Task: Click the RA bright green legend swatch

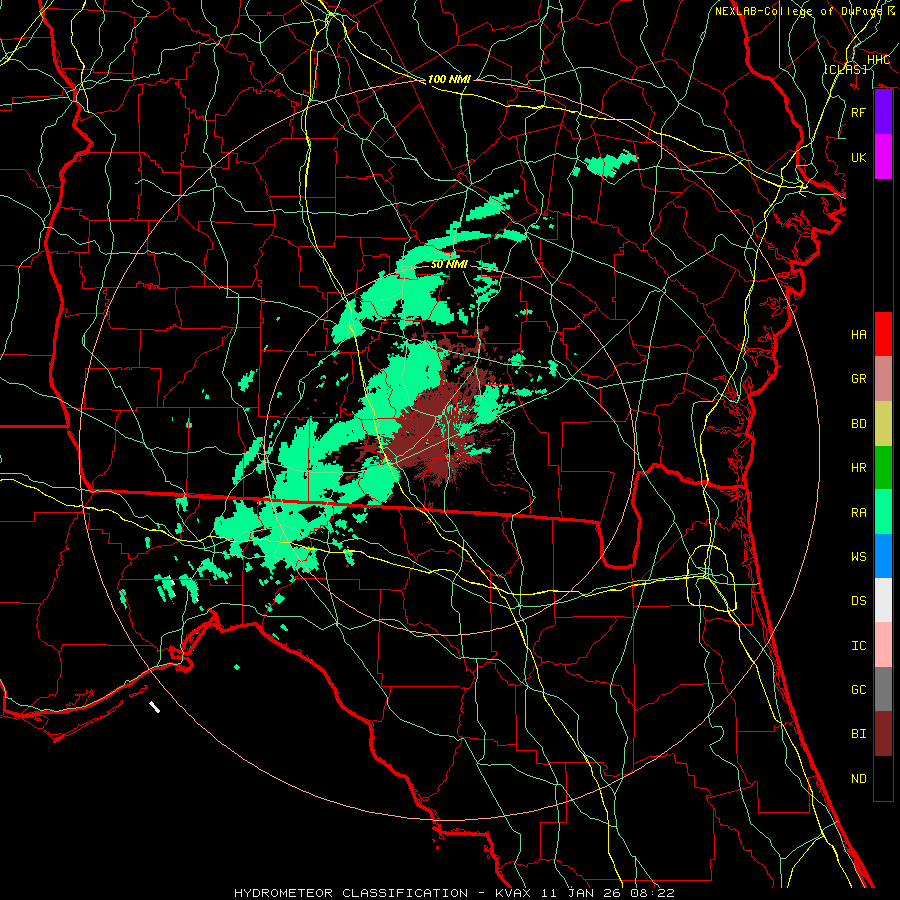Action: point(883,512)
